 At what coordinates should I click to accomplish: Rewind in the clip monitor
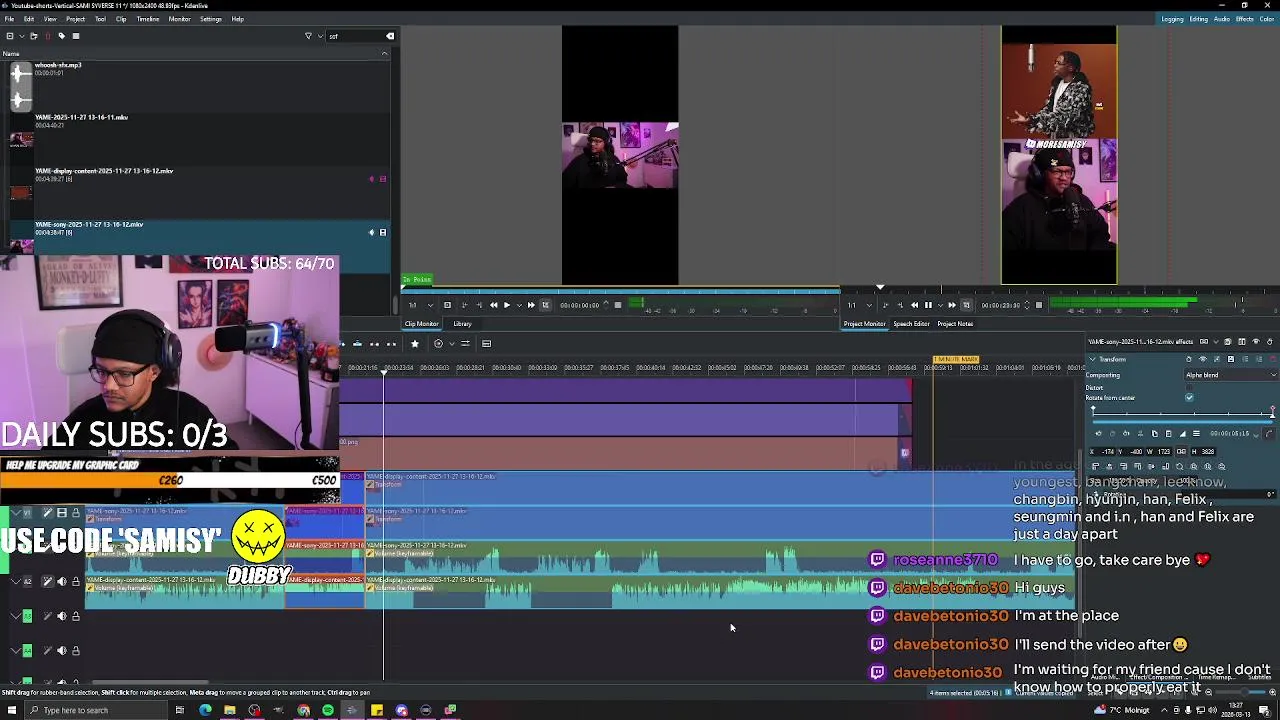point(493,305)
